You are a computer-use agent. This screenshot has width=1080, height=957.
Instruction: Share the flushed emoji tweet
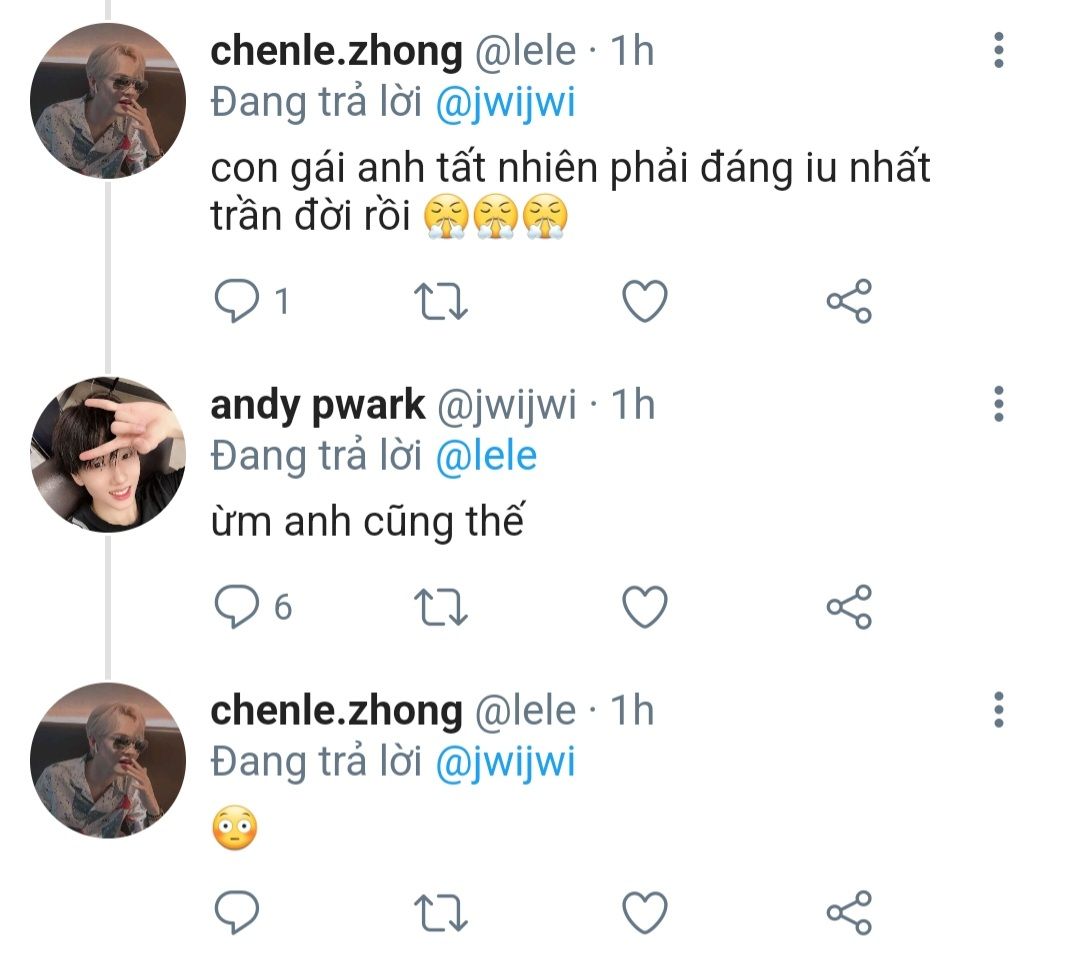pos(849,912)
